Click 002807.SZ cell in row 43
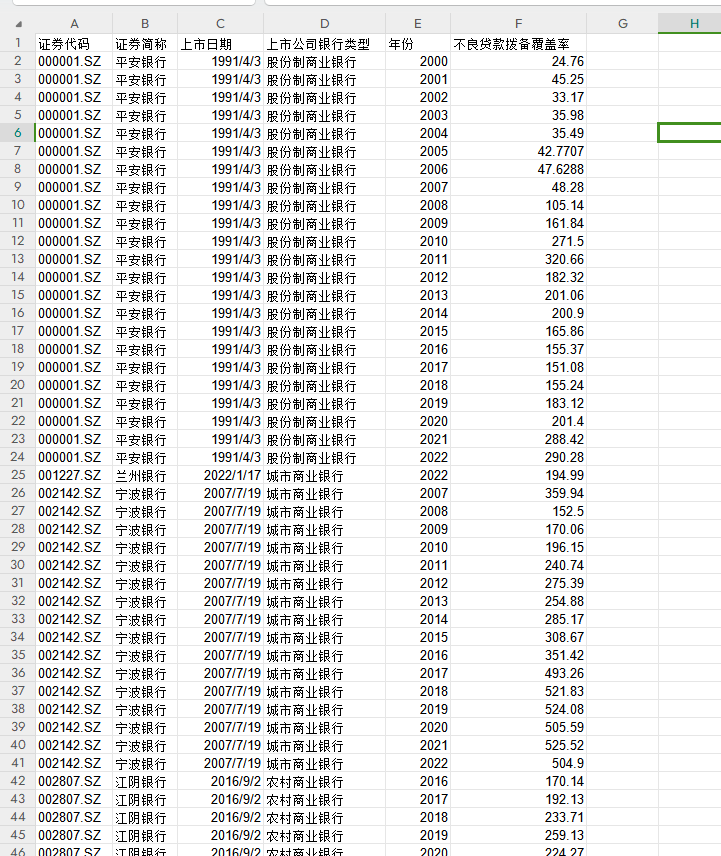The height and width of the screenshot is (856, 721). tap(74, 800)
